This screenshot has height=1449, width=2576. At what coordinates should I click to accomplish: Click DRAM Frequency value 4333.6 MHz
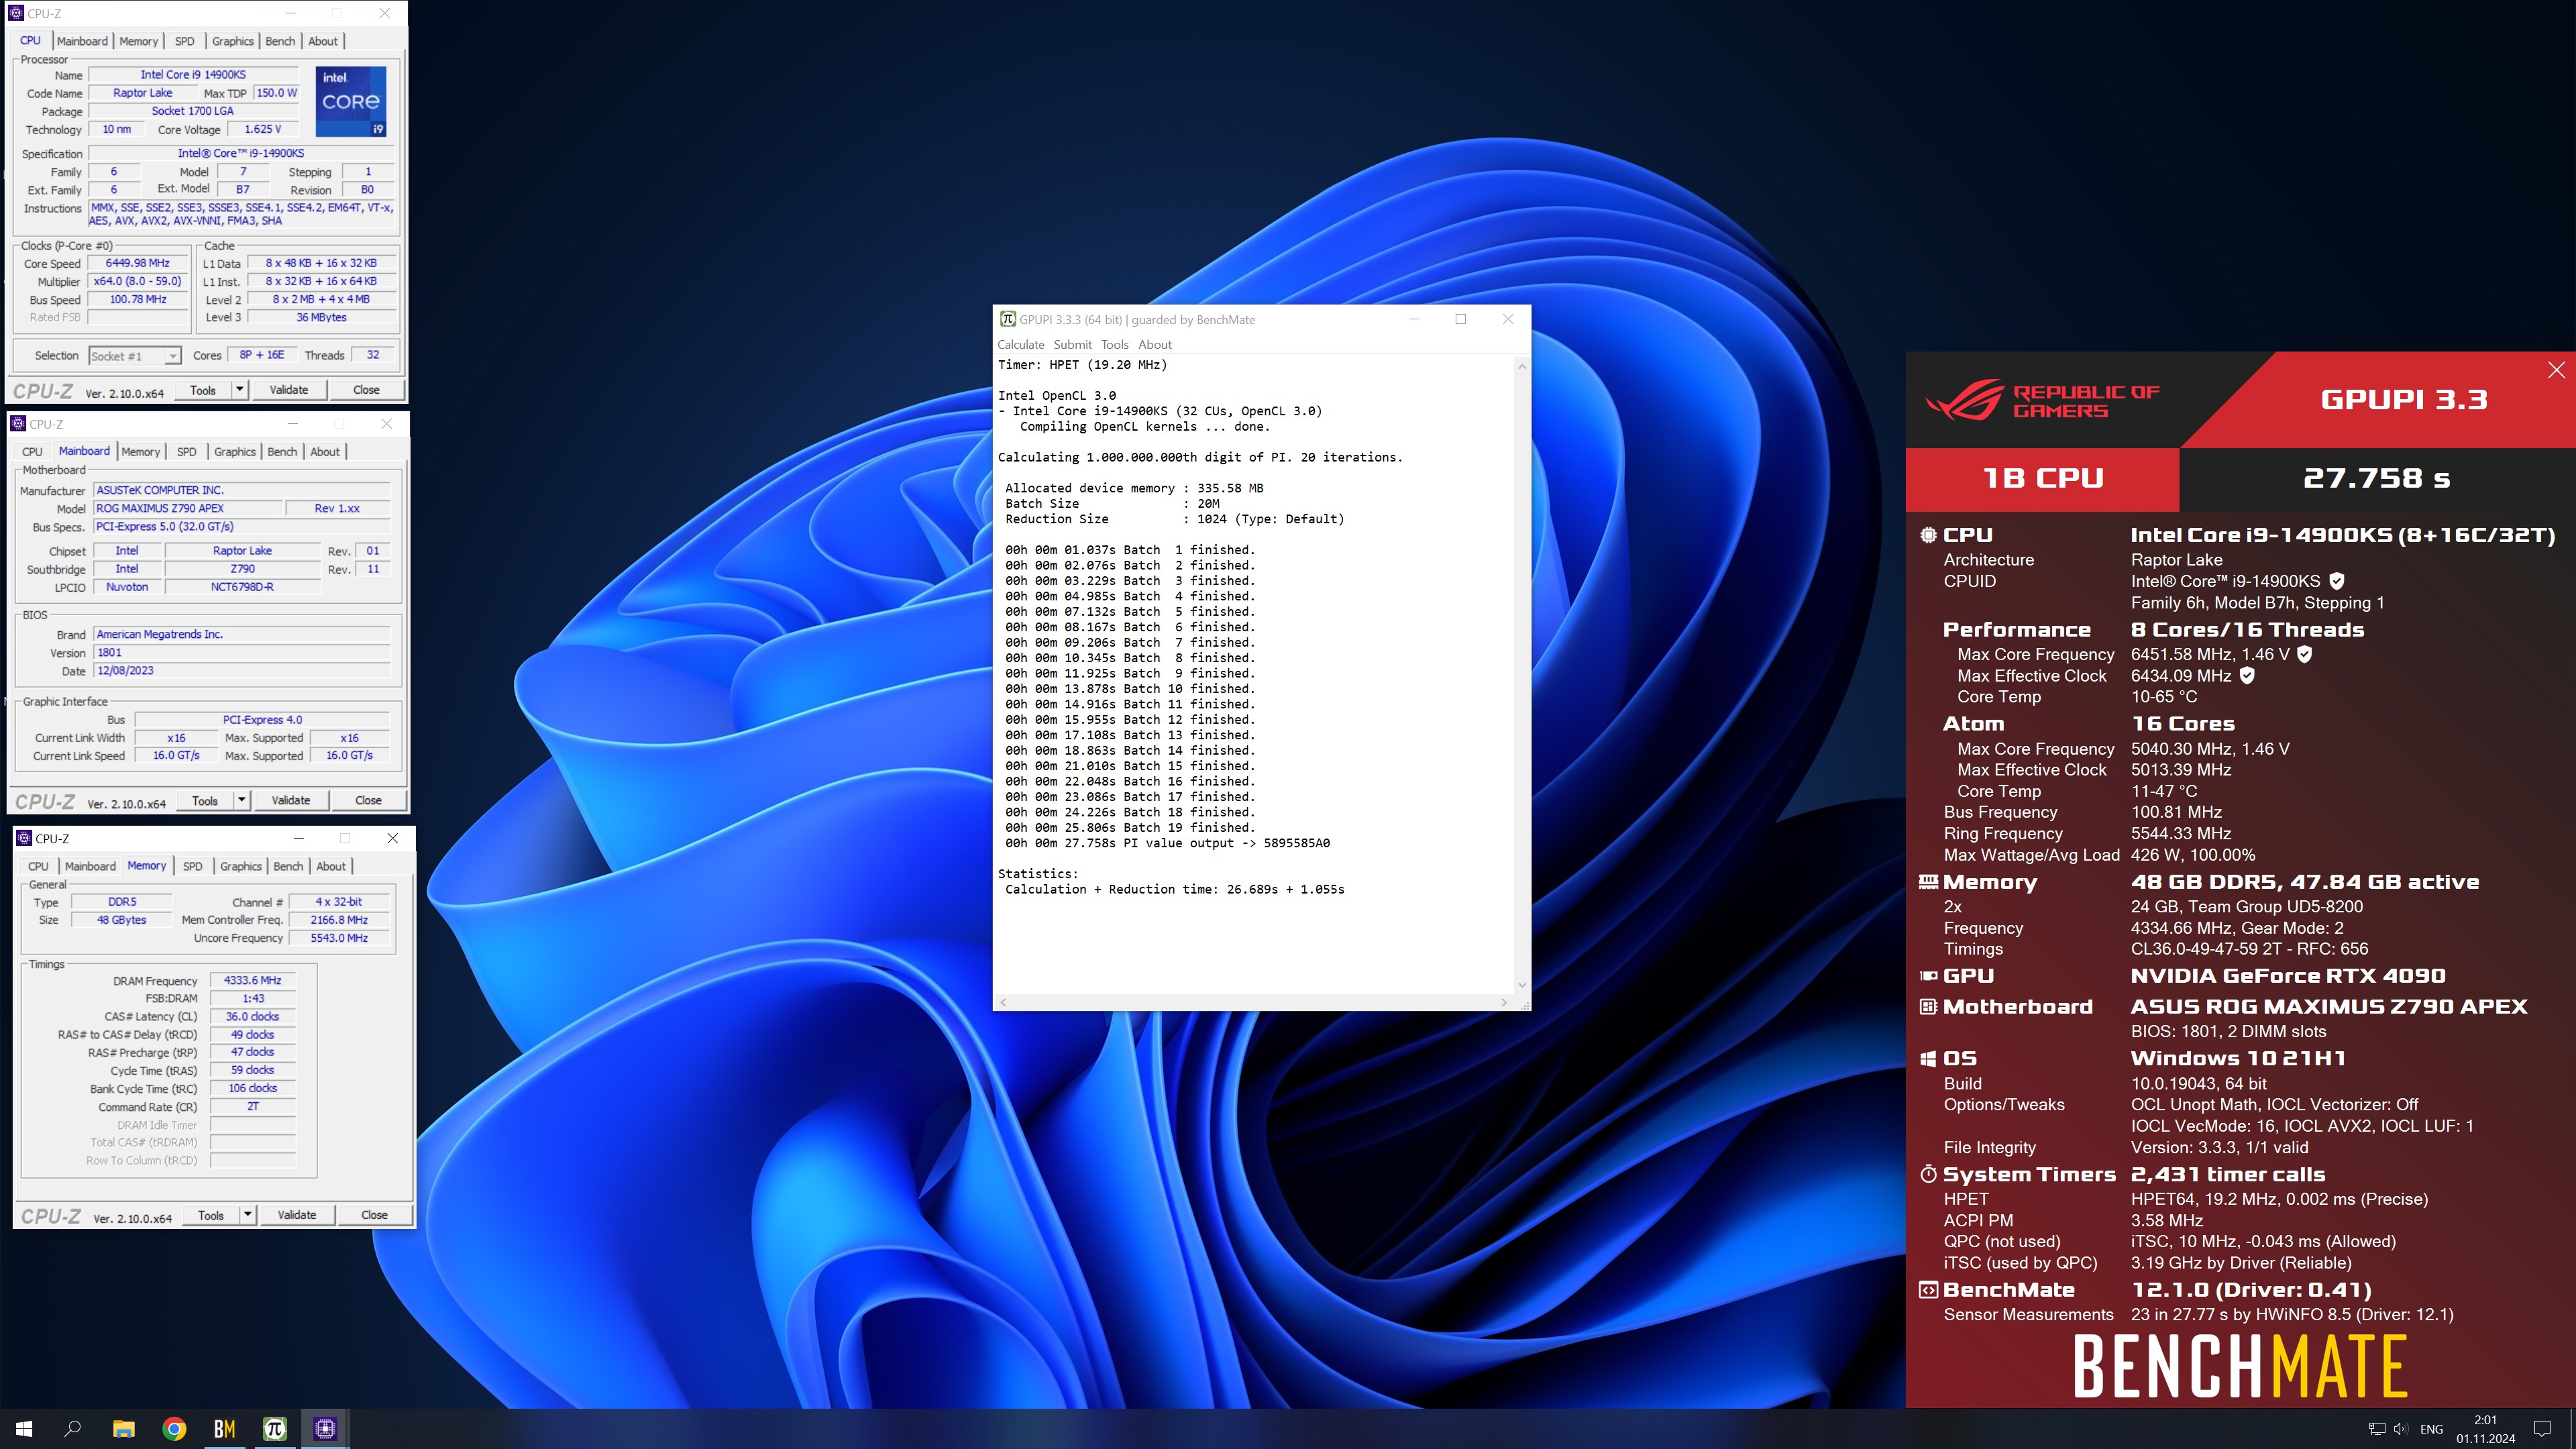(252, 980)
